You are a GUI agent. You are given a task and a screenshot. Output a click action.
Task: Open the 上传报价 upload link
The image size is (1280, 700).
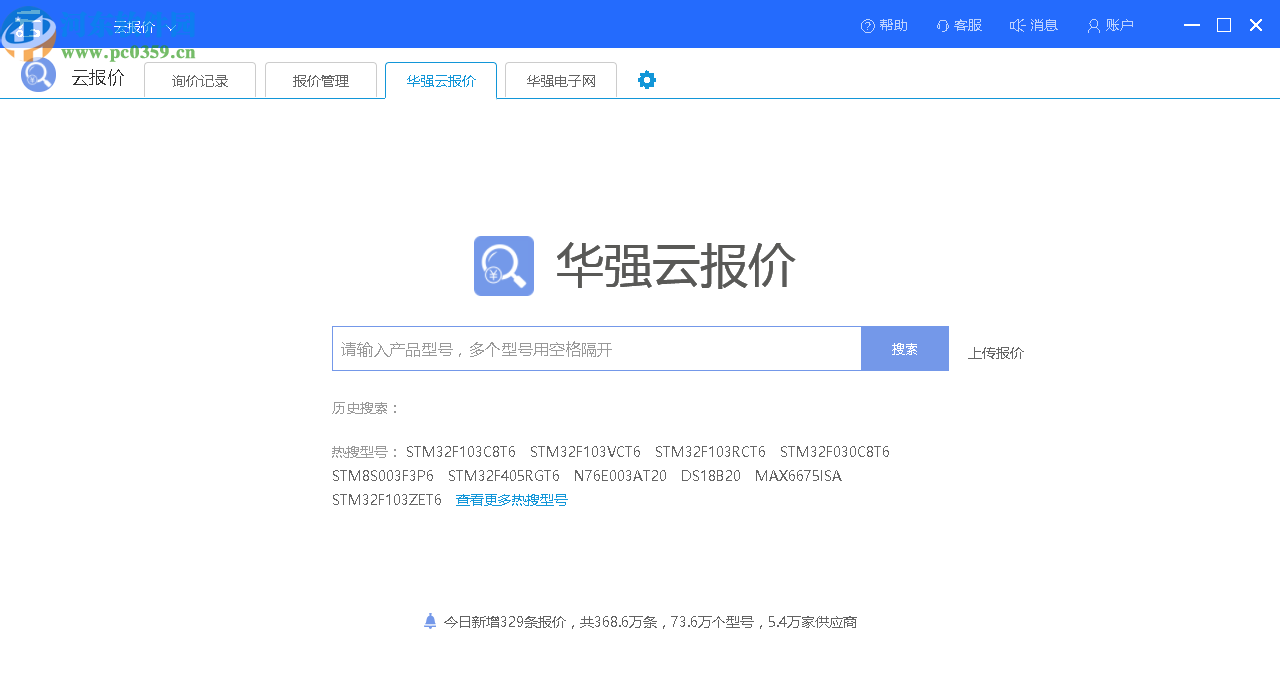point(995,352)
